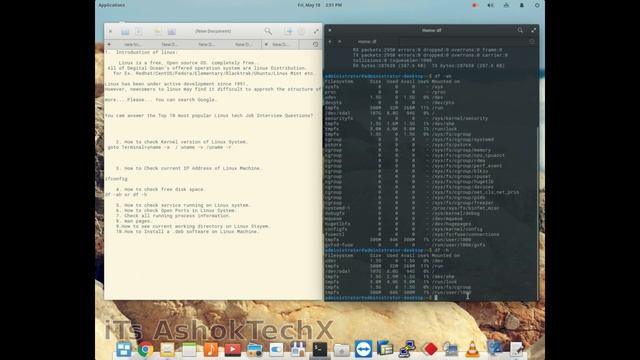The image size is (640, 360).
Task: Click the search icon in terminal header
Action: [520, 30]
